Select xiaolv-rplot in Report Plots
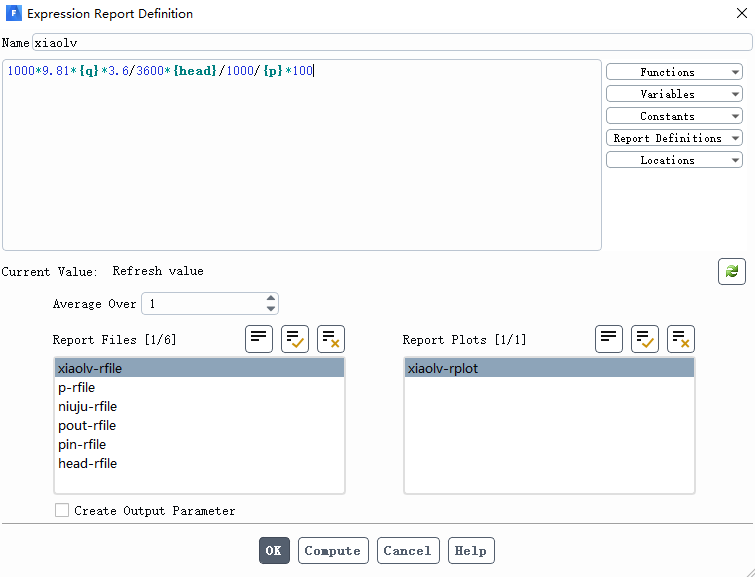Screen dimensions: 755x577 (x=549, y=368)
